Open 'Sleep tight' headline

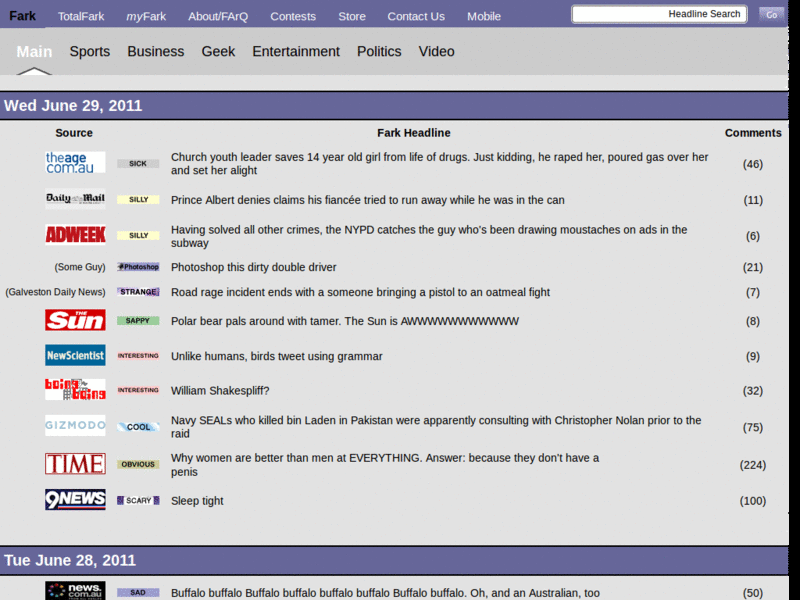[197, 501]
